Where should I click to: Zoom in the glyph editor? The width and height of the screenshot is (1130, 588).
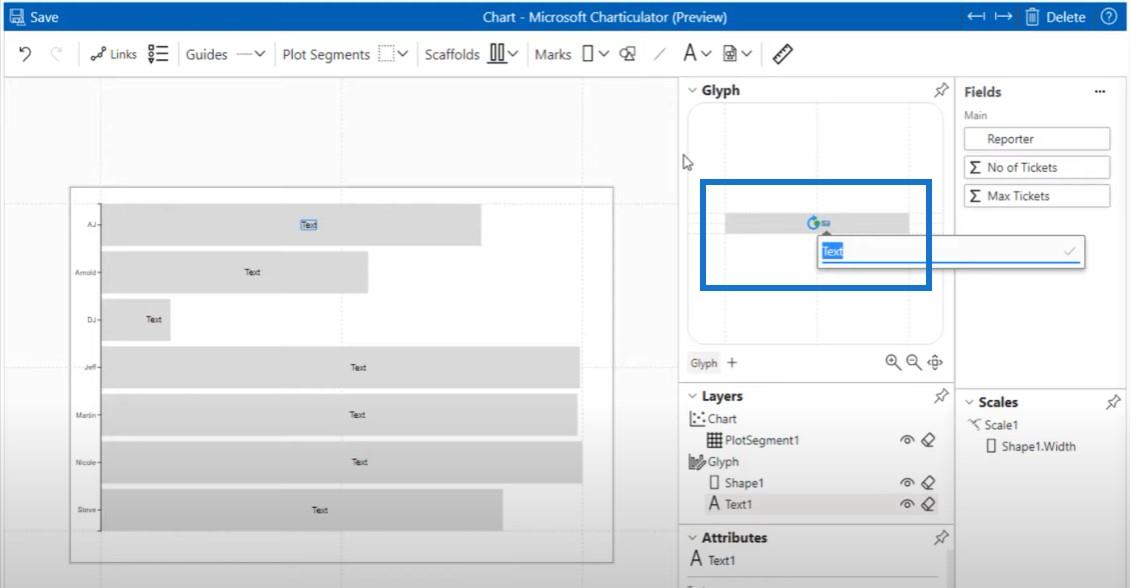892,362
